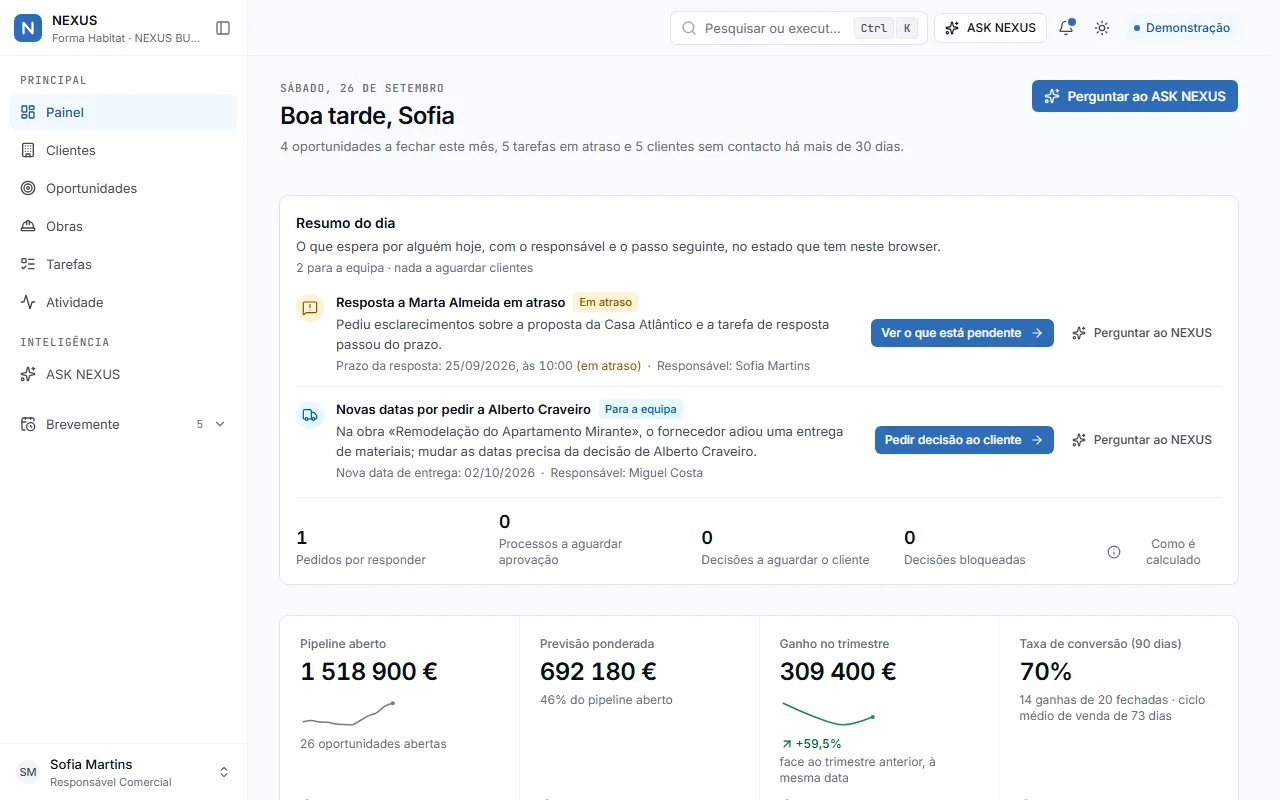Click the info icon beside Como é calculado
The image size is (1280, 800).
(x=1114, y=552)
